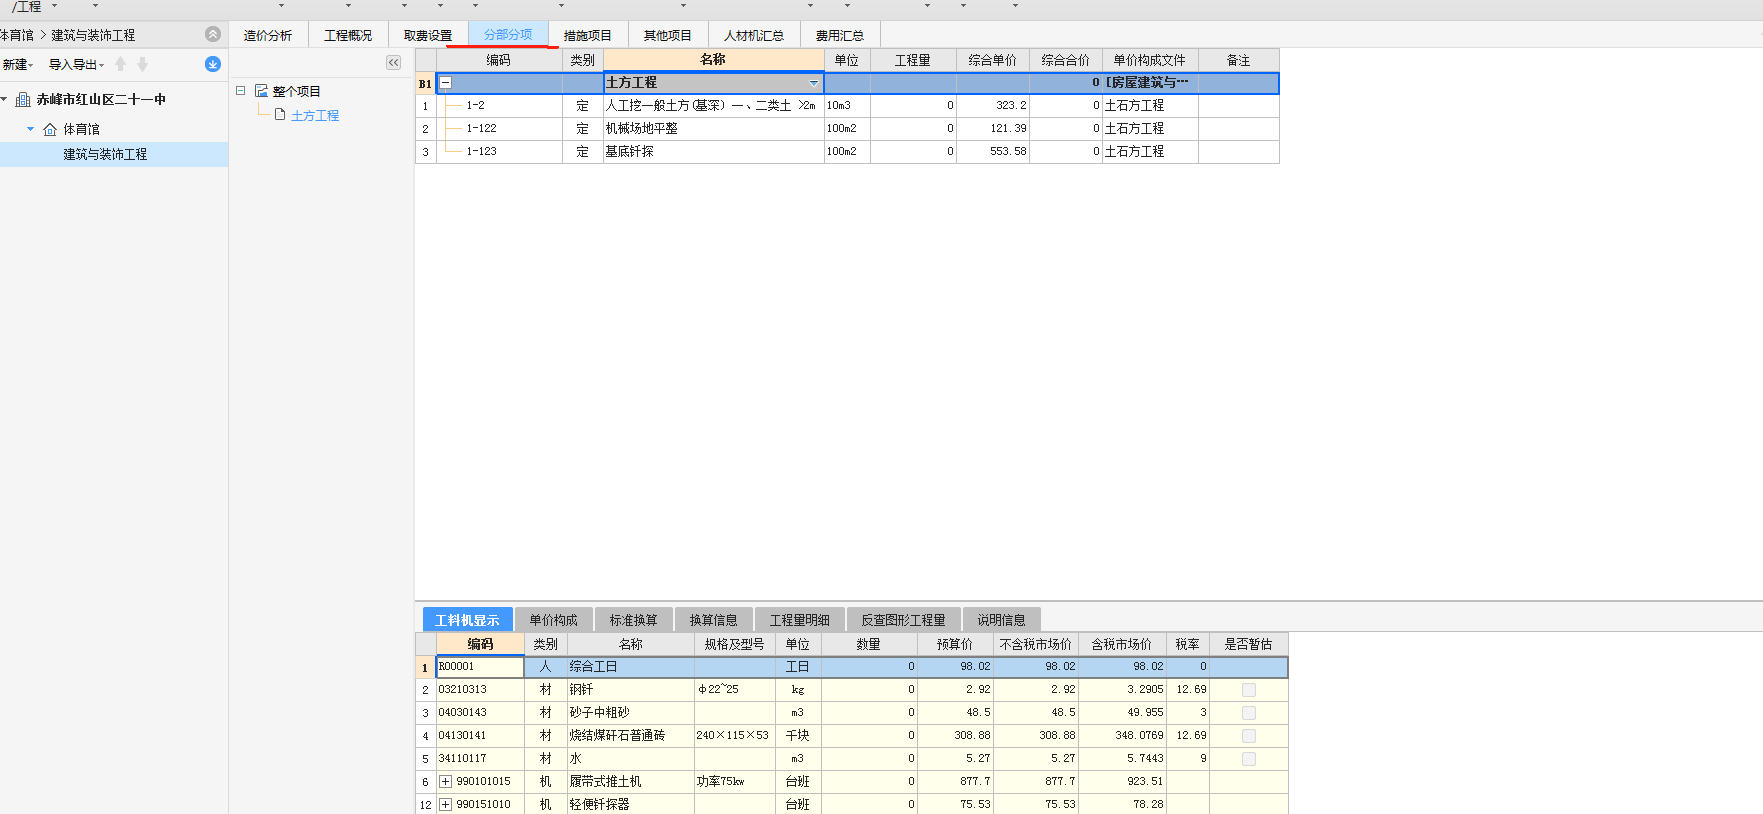Open the 导入导出 dropdown
Viewport: 1763px width, 814px height.
76,64
